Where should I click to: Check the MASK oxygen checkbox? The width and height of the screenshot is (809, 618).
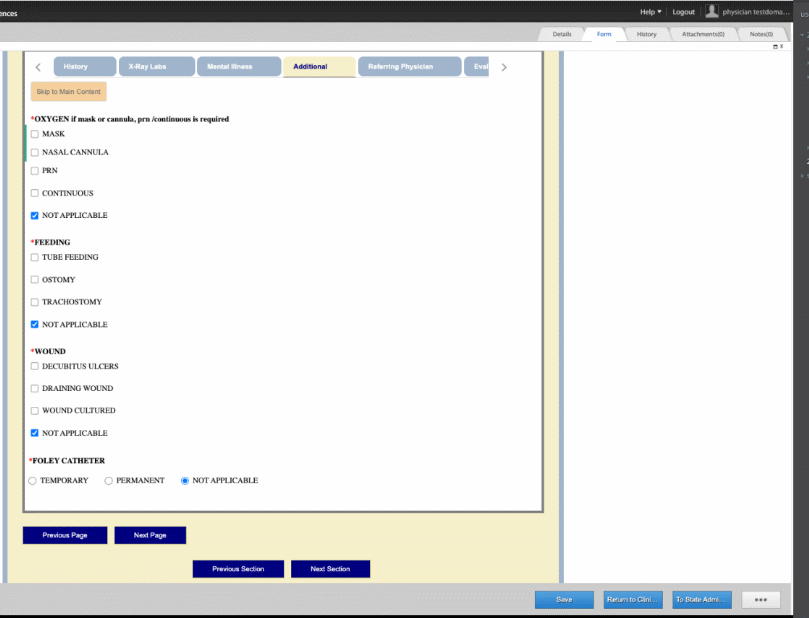[x=35, y=134]
